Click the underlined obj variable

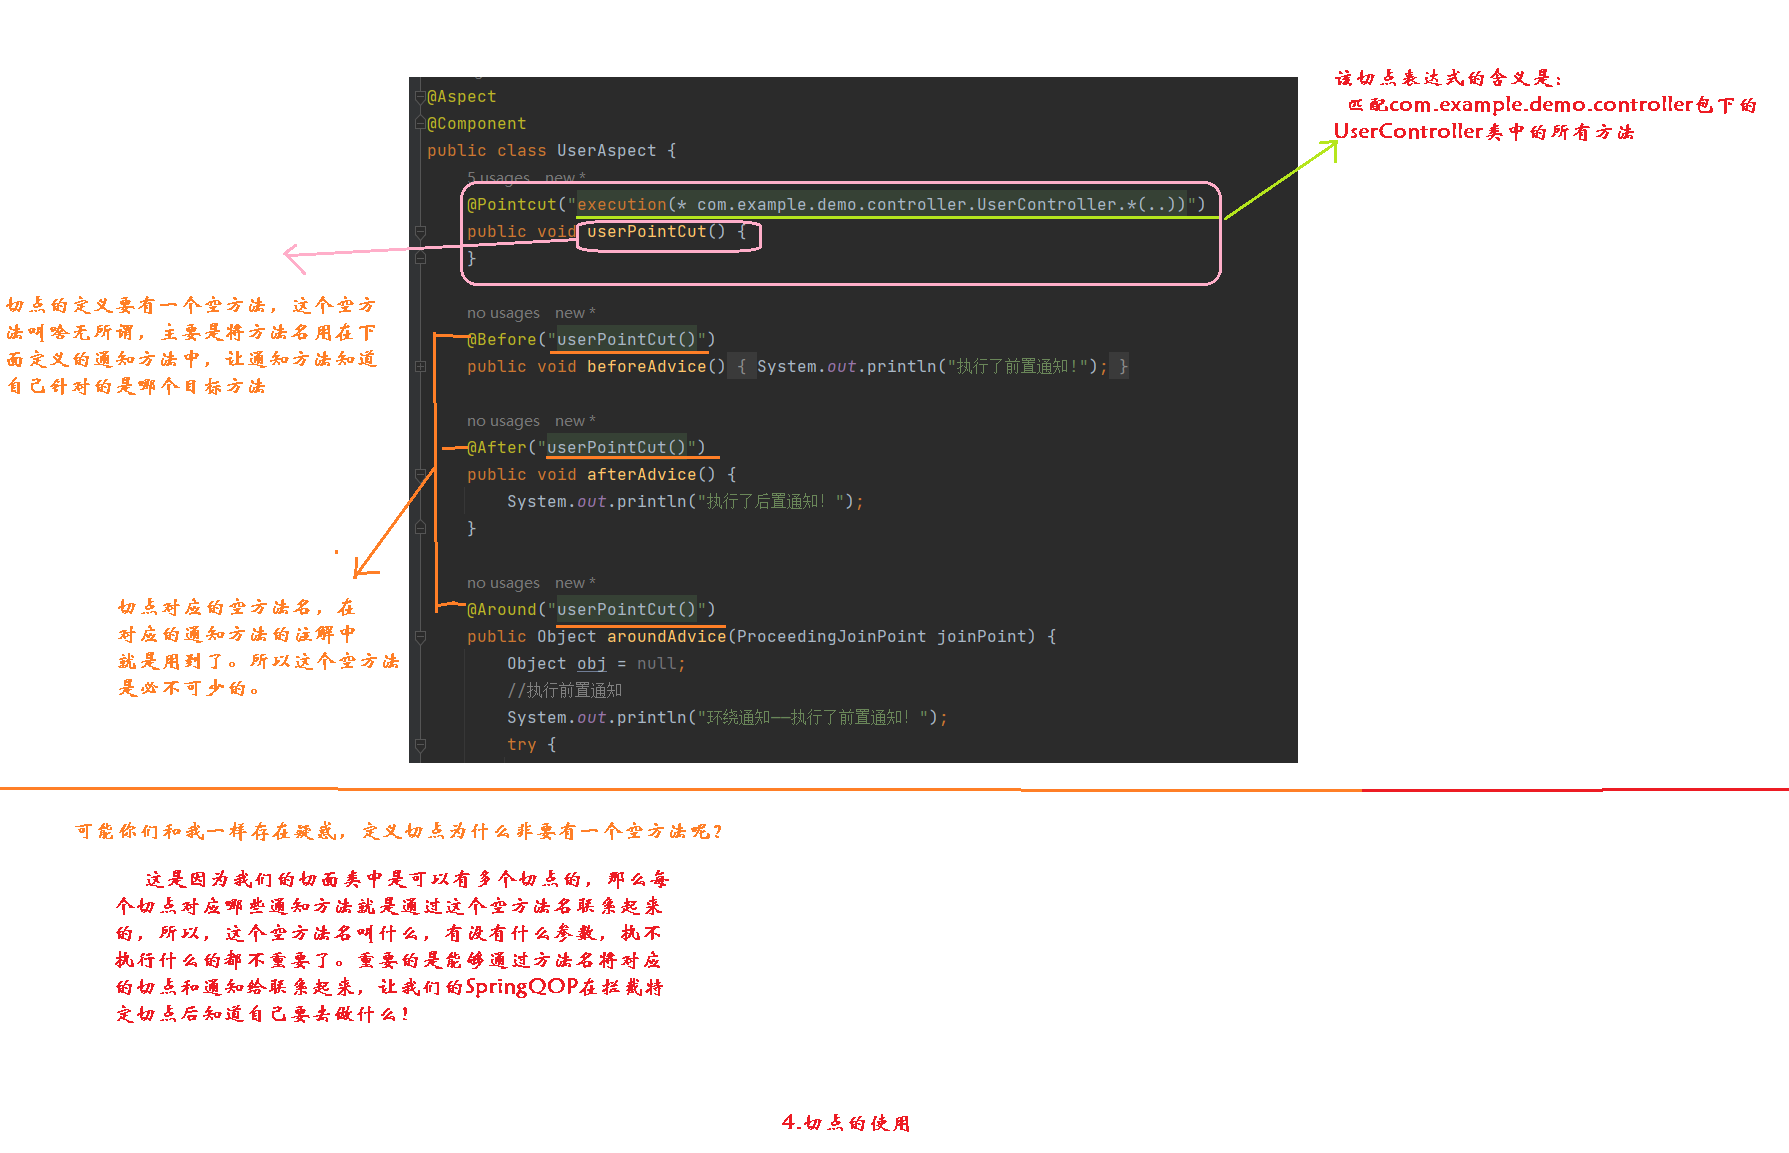(591, 664)
